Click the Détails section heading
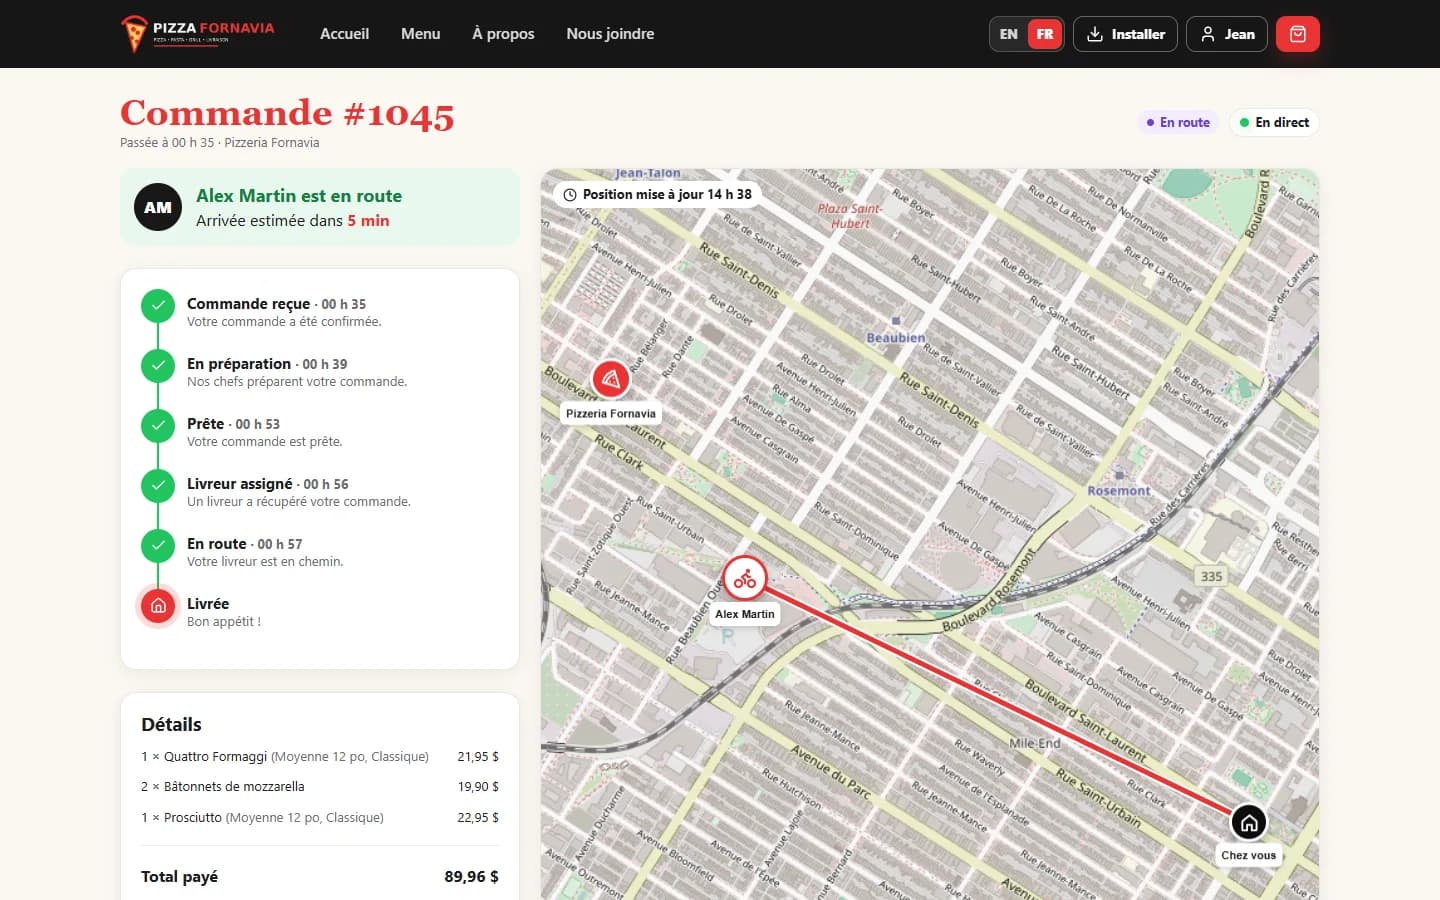This screenshot has height=900, width=1440. 171,725
